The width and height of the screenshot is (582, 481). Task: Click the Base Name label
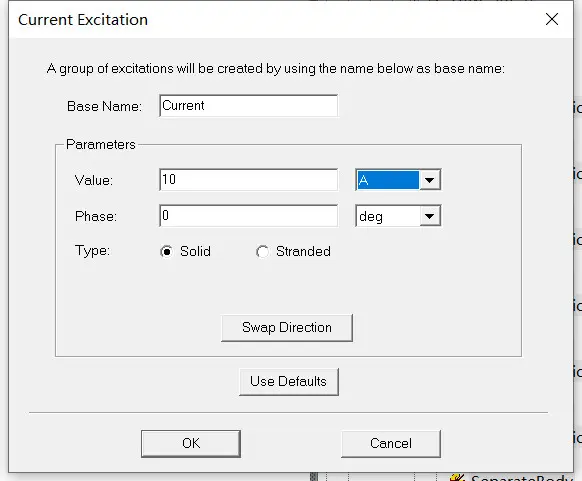pyautogui.click(x=104, y=107)
